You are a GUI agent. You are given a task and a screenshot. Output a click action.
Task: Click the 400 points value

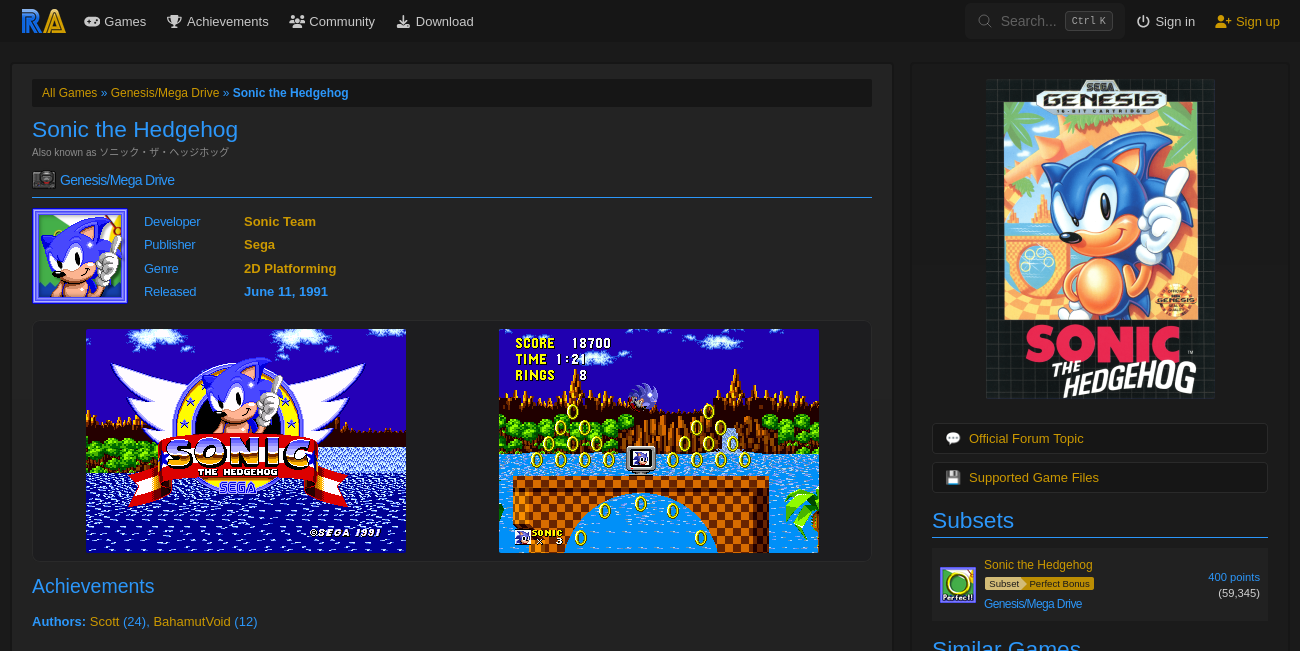tap(1234, 577)
